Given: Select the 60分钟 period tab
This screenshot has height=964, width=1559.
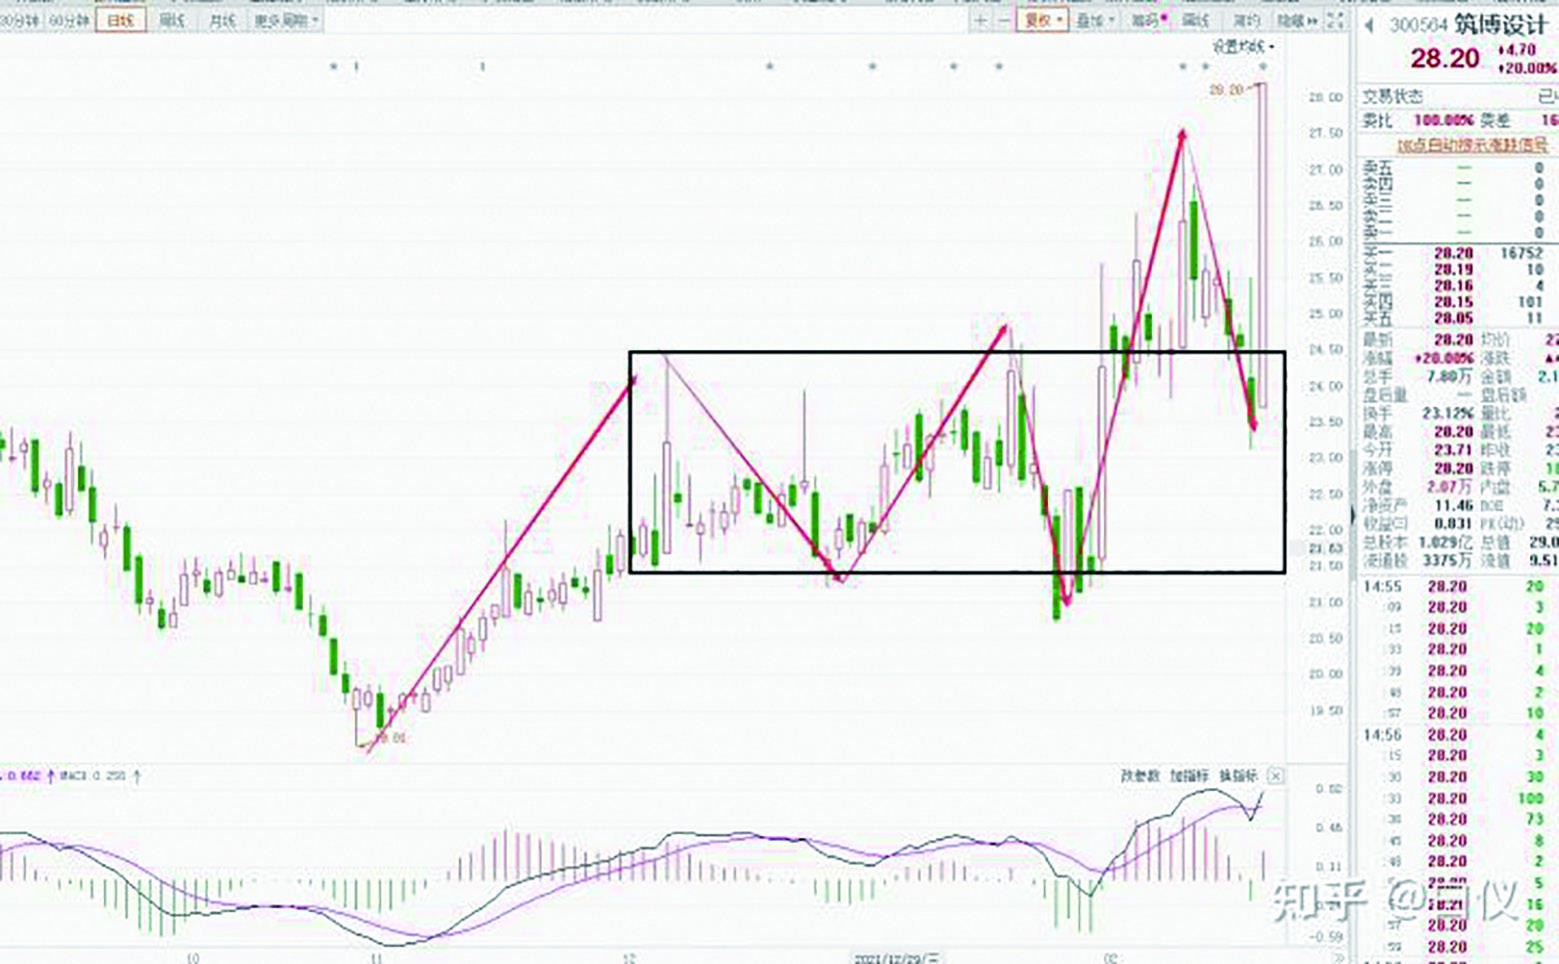Looking at the screenshot, I should 68,21.
